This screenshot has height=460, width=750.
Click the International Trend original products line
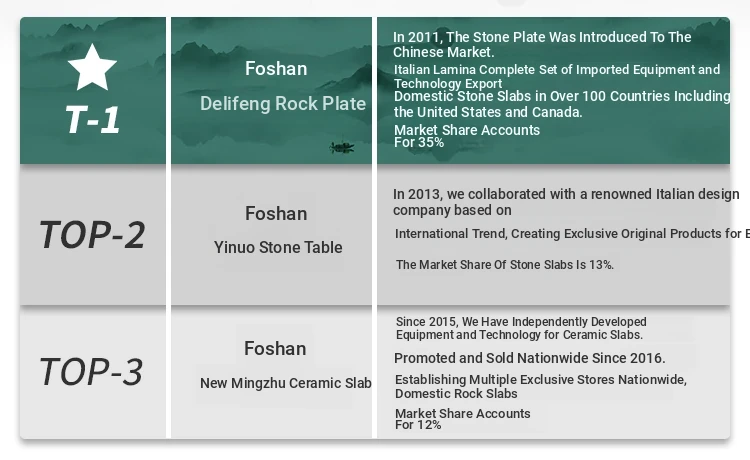pyautogui.click(x=571, y=234)
